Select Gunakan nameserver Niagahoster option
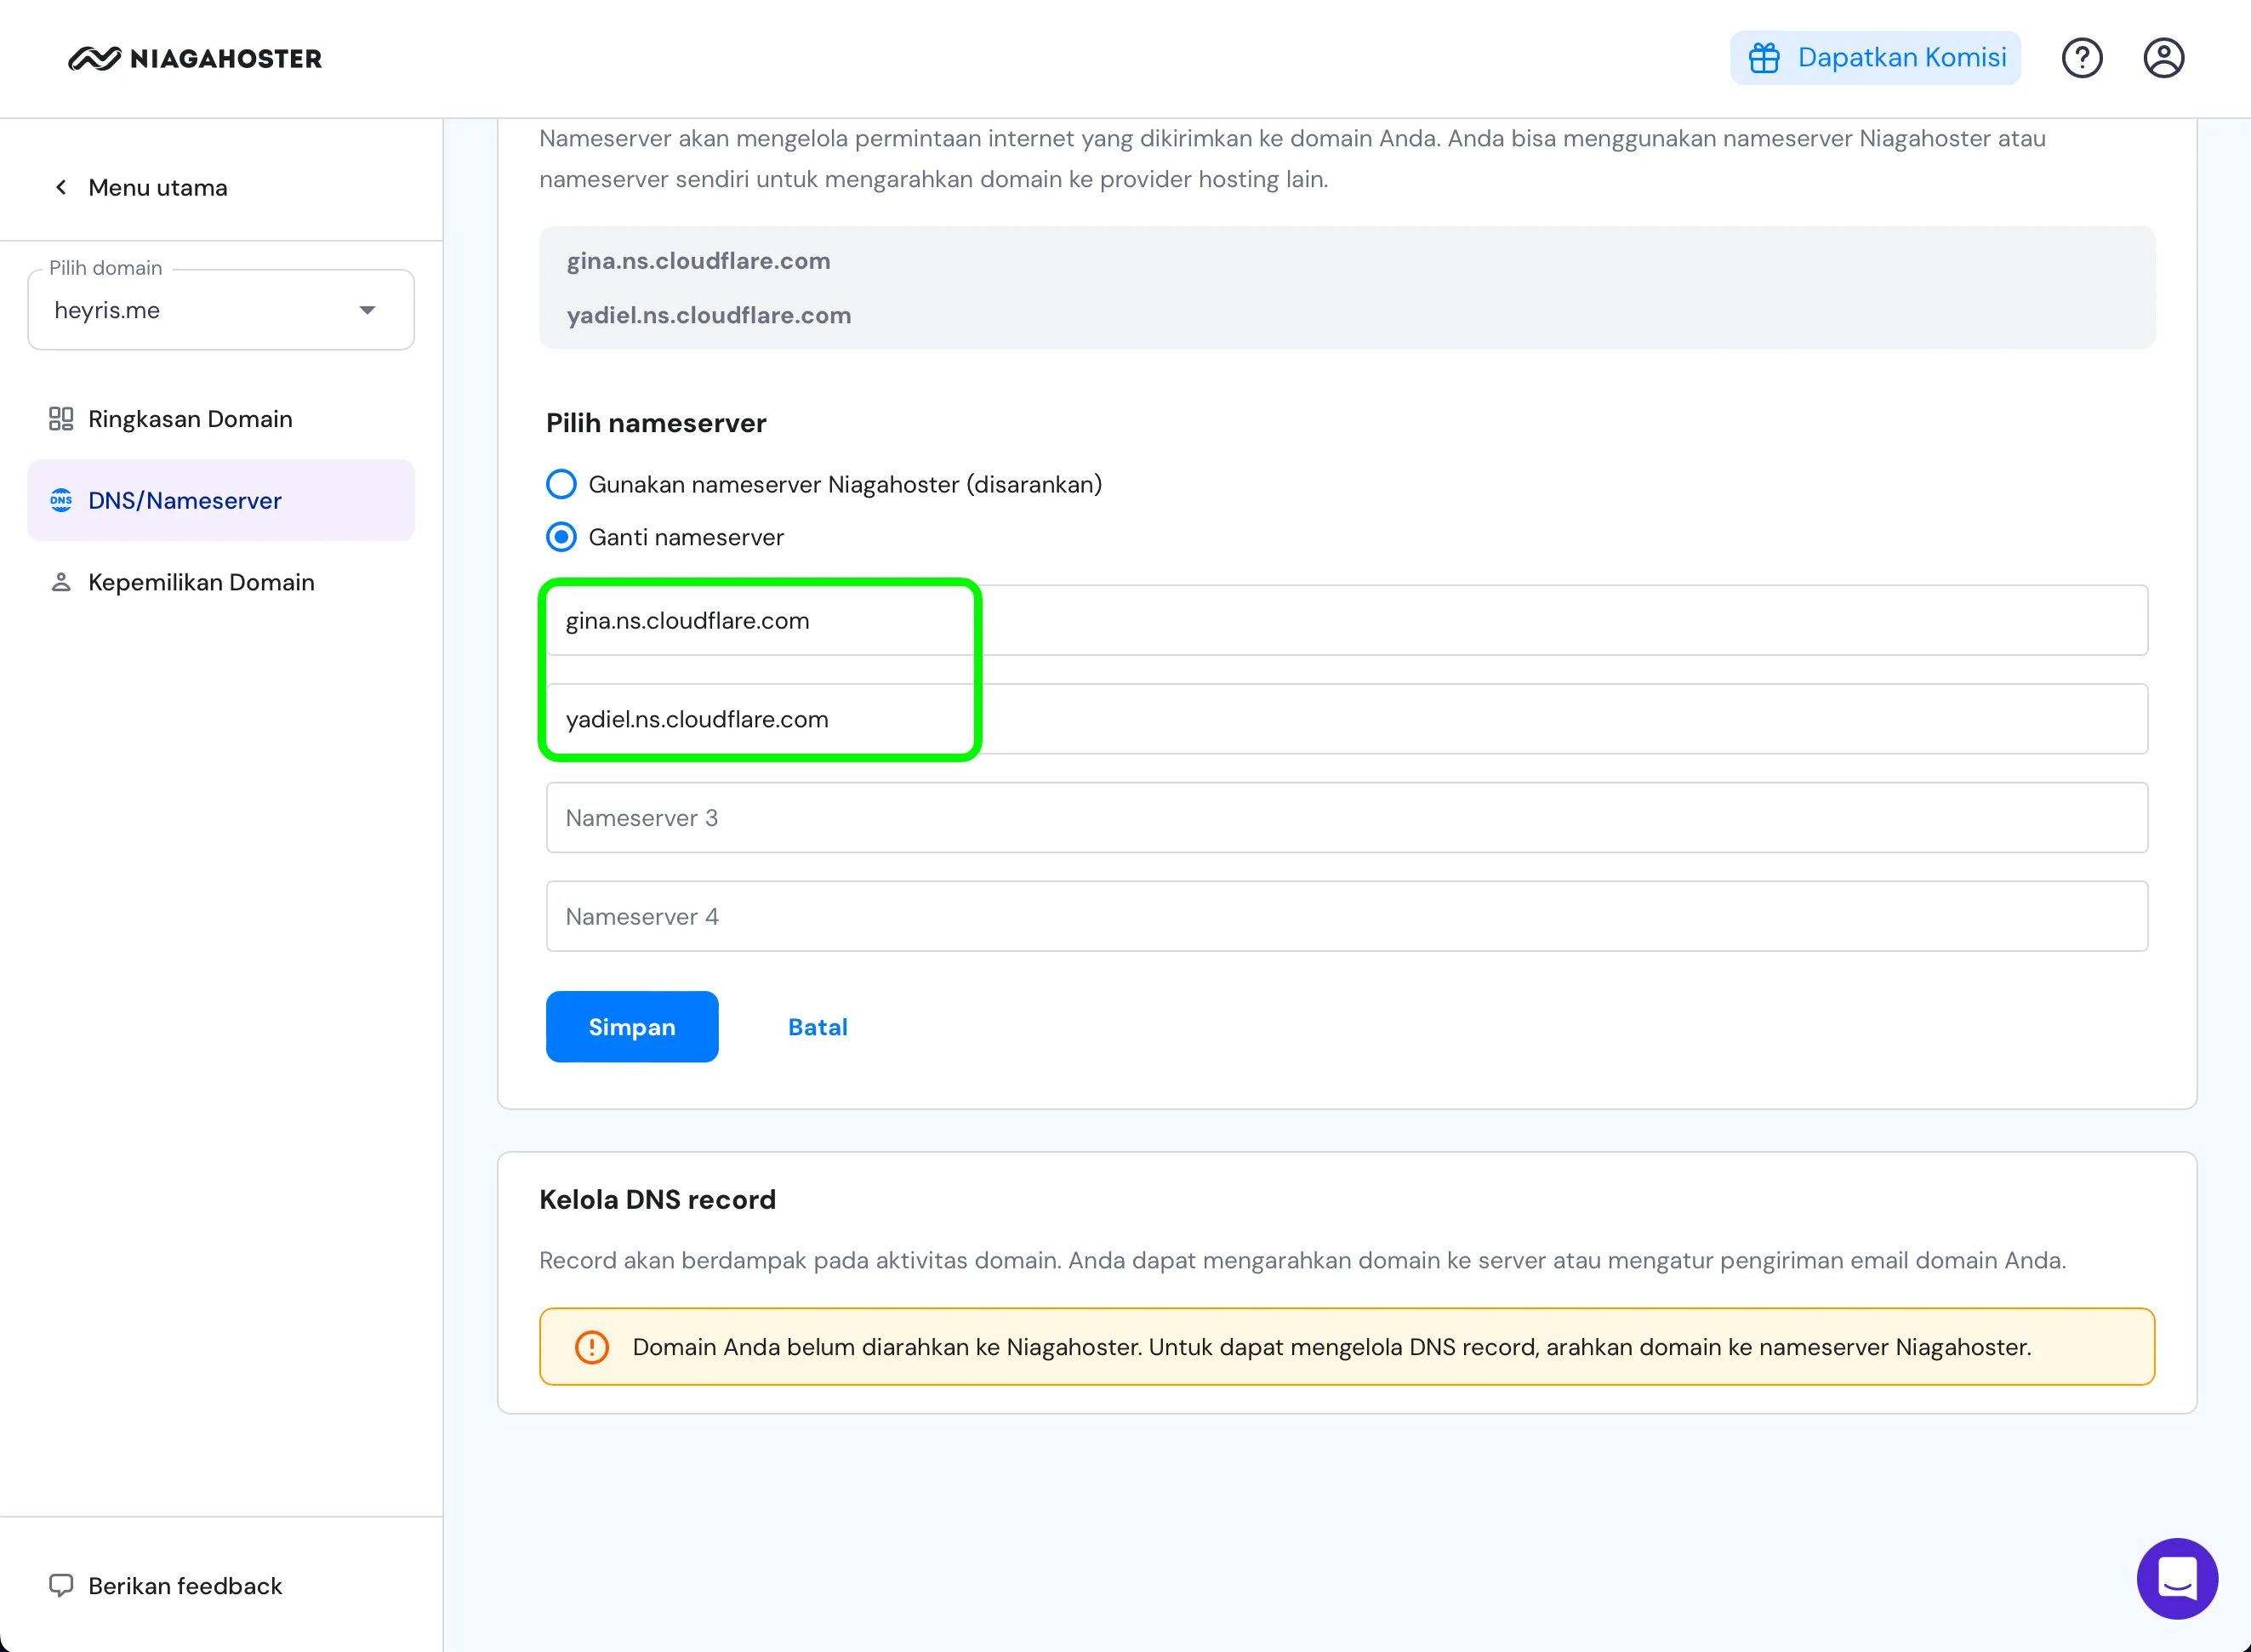 [x=561, y=484]
